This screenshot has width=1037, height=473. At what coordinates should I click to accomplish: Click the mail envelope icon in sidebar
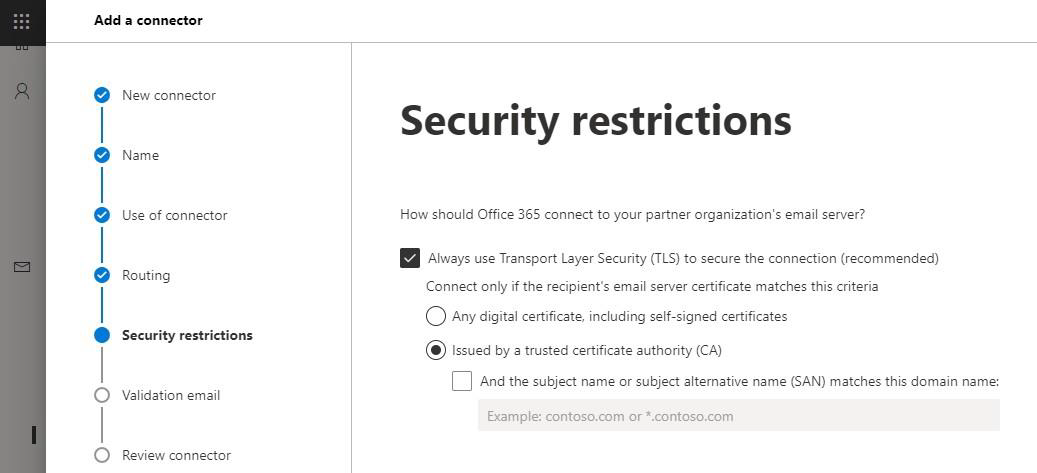22,267
